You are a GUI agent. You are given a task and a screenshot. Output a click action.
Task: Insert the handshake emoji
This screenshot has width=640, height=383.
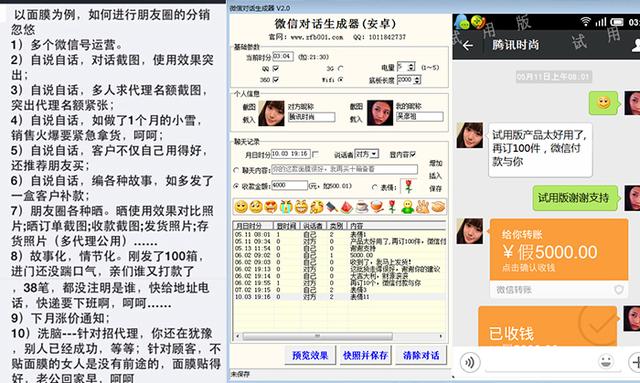(x=438, y=207)
